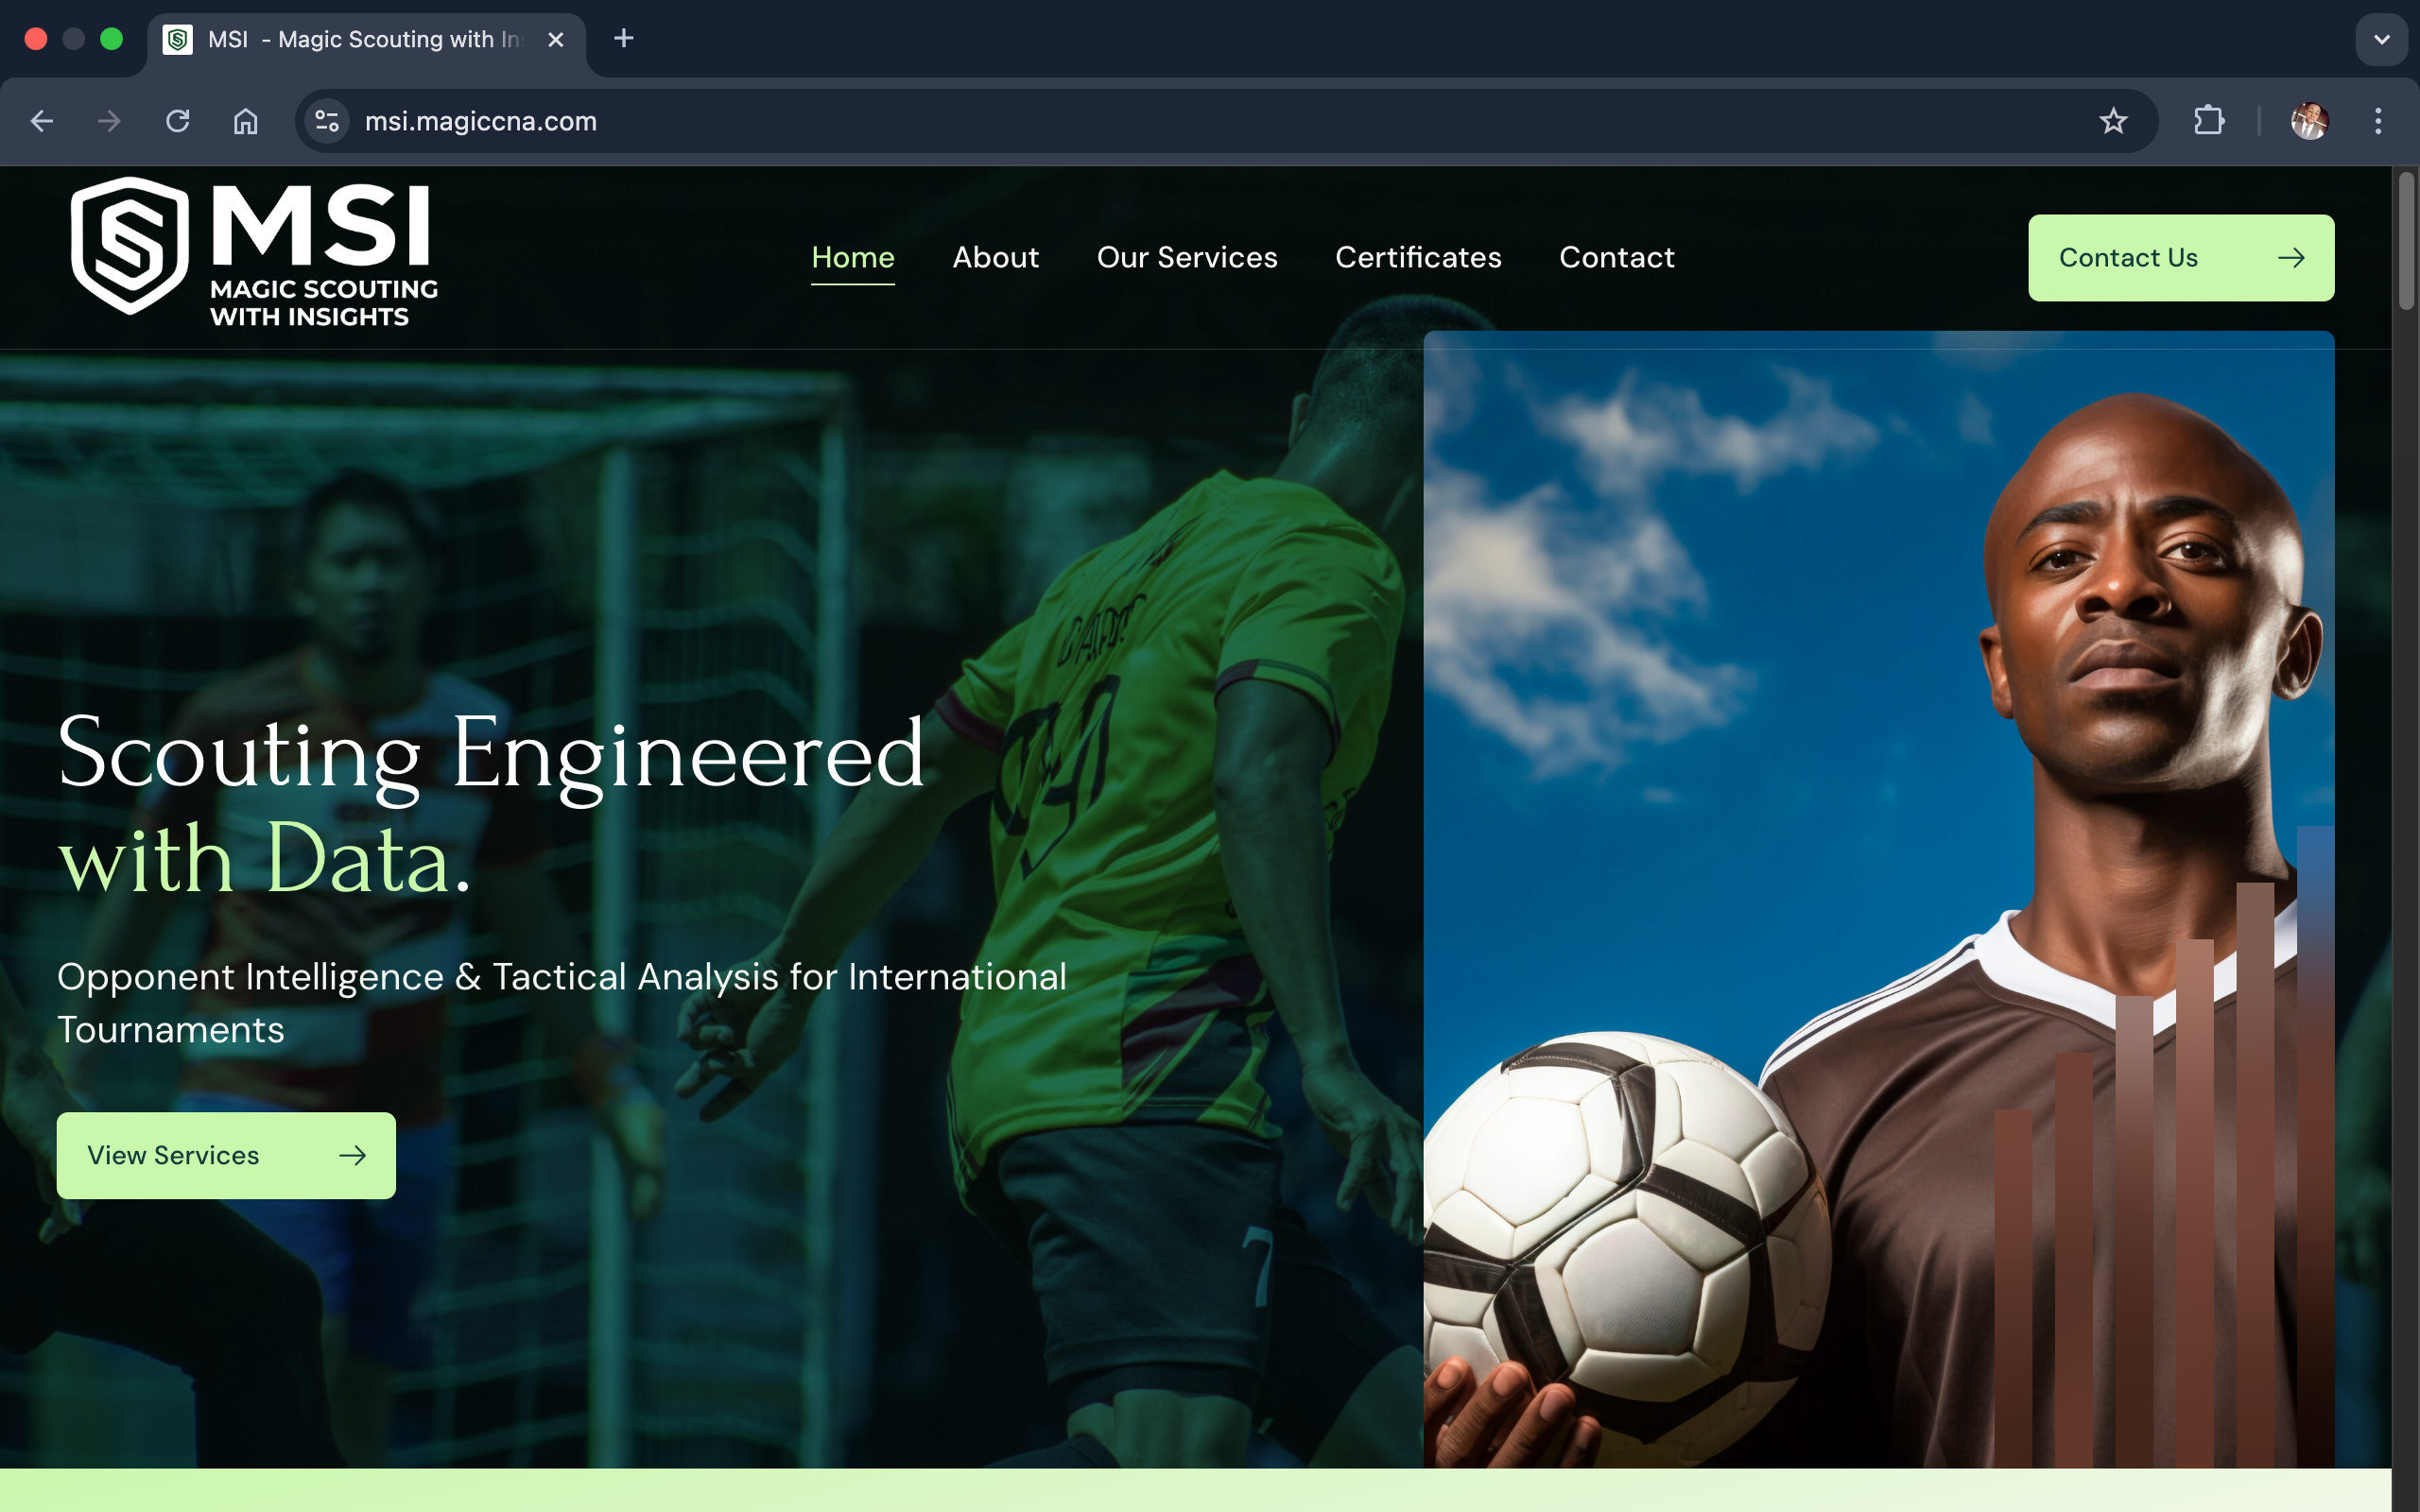Viewport: 2420px width, 1512px height.
Task: Click the MSI shield logo
Action: pos(130,245)
